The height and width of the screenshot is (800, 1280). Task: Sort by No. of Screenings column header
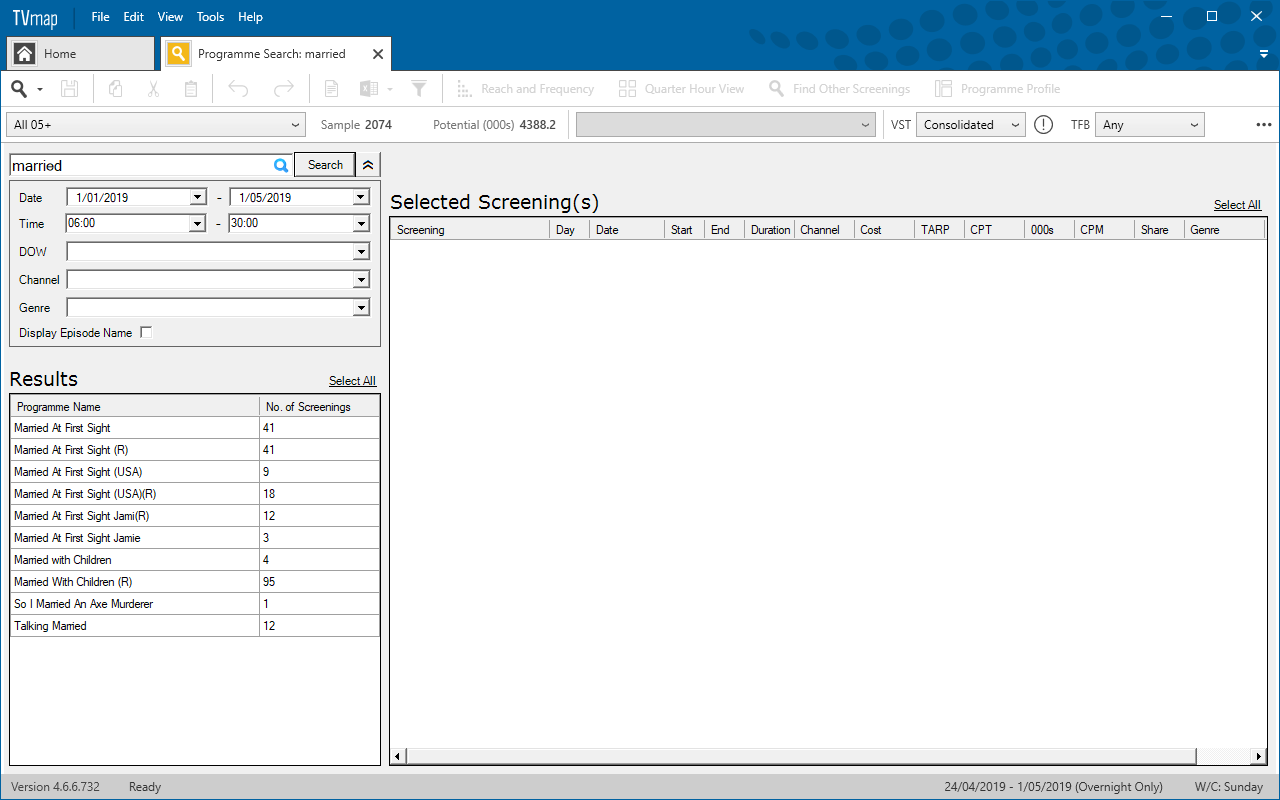click(x=320, y=407)
